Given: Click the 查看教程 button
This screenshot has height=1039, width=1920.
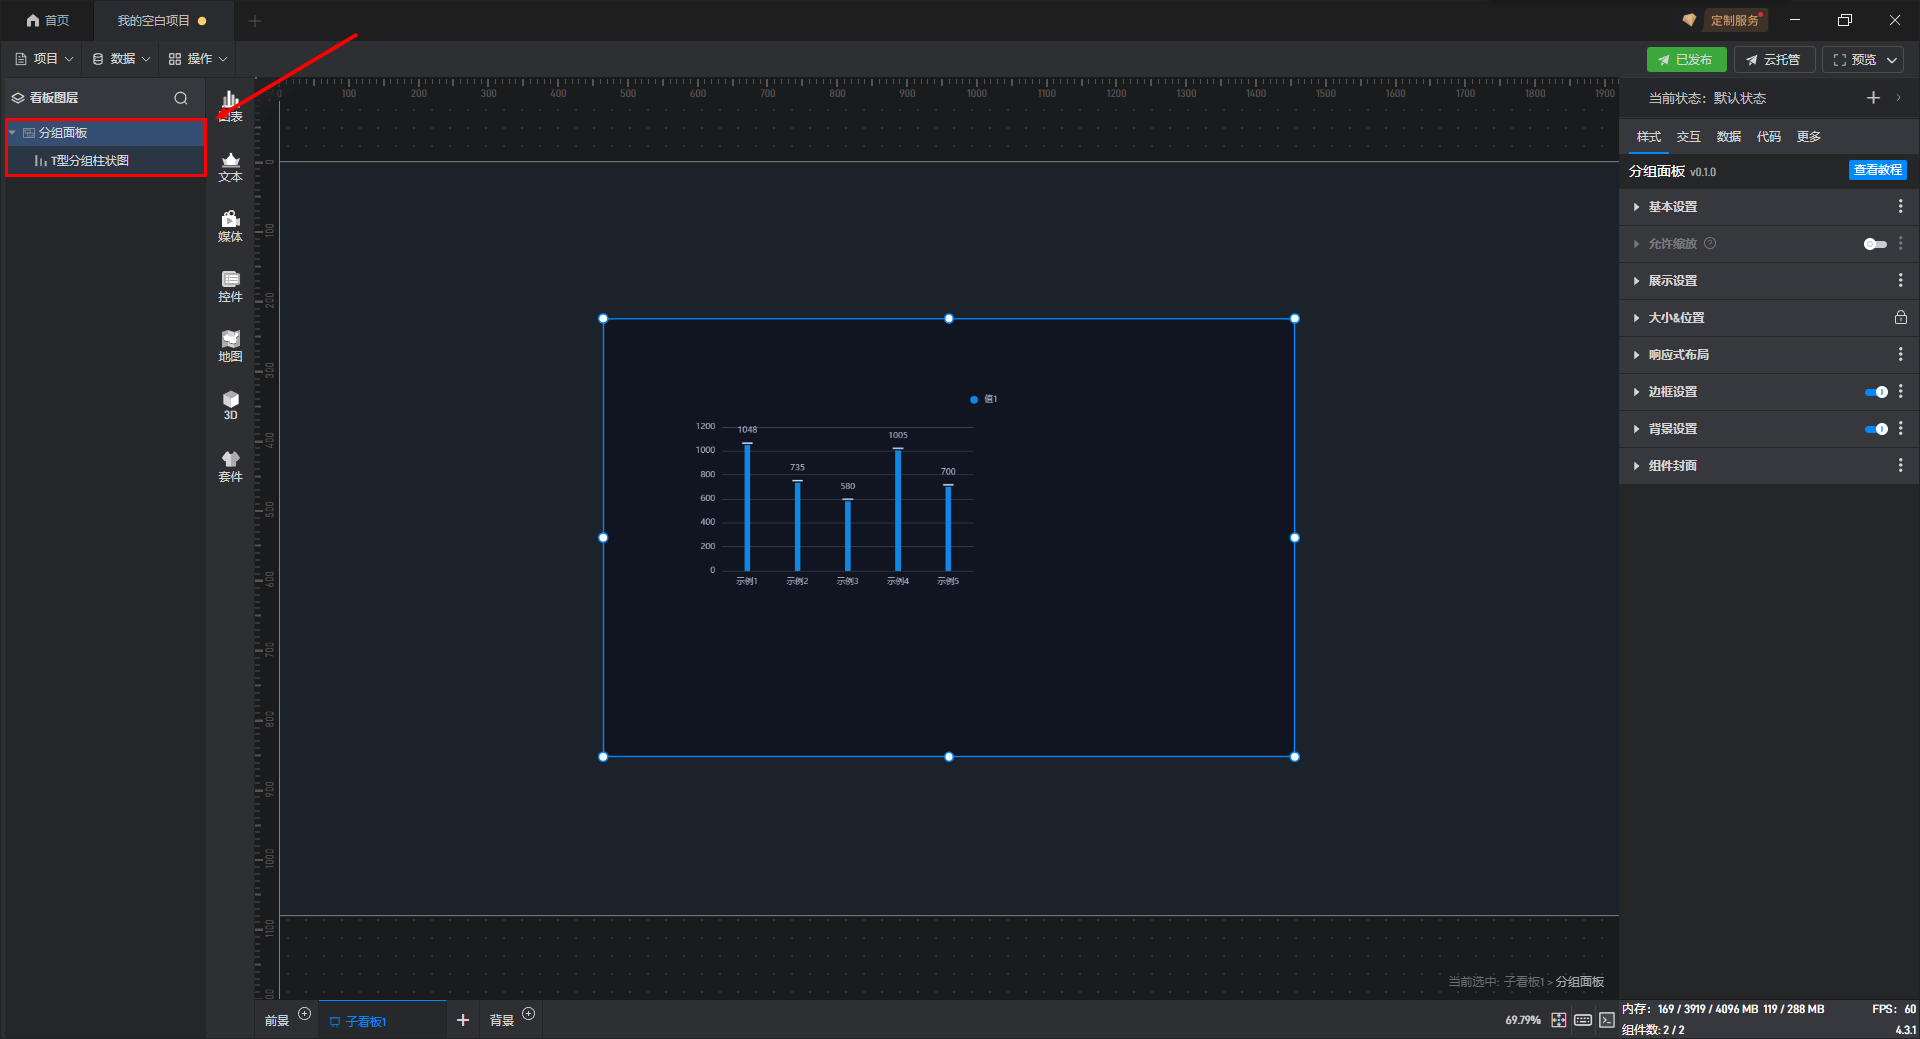Looking at the screenshot, I should (x=1877, y=170).
